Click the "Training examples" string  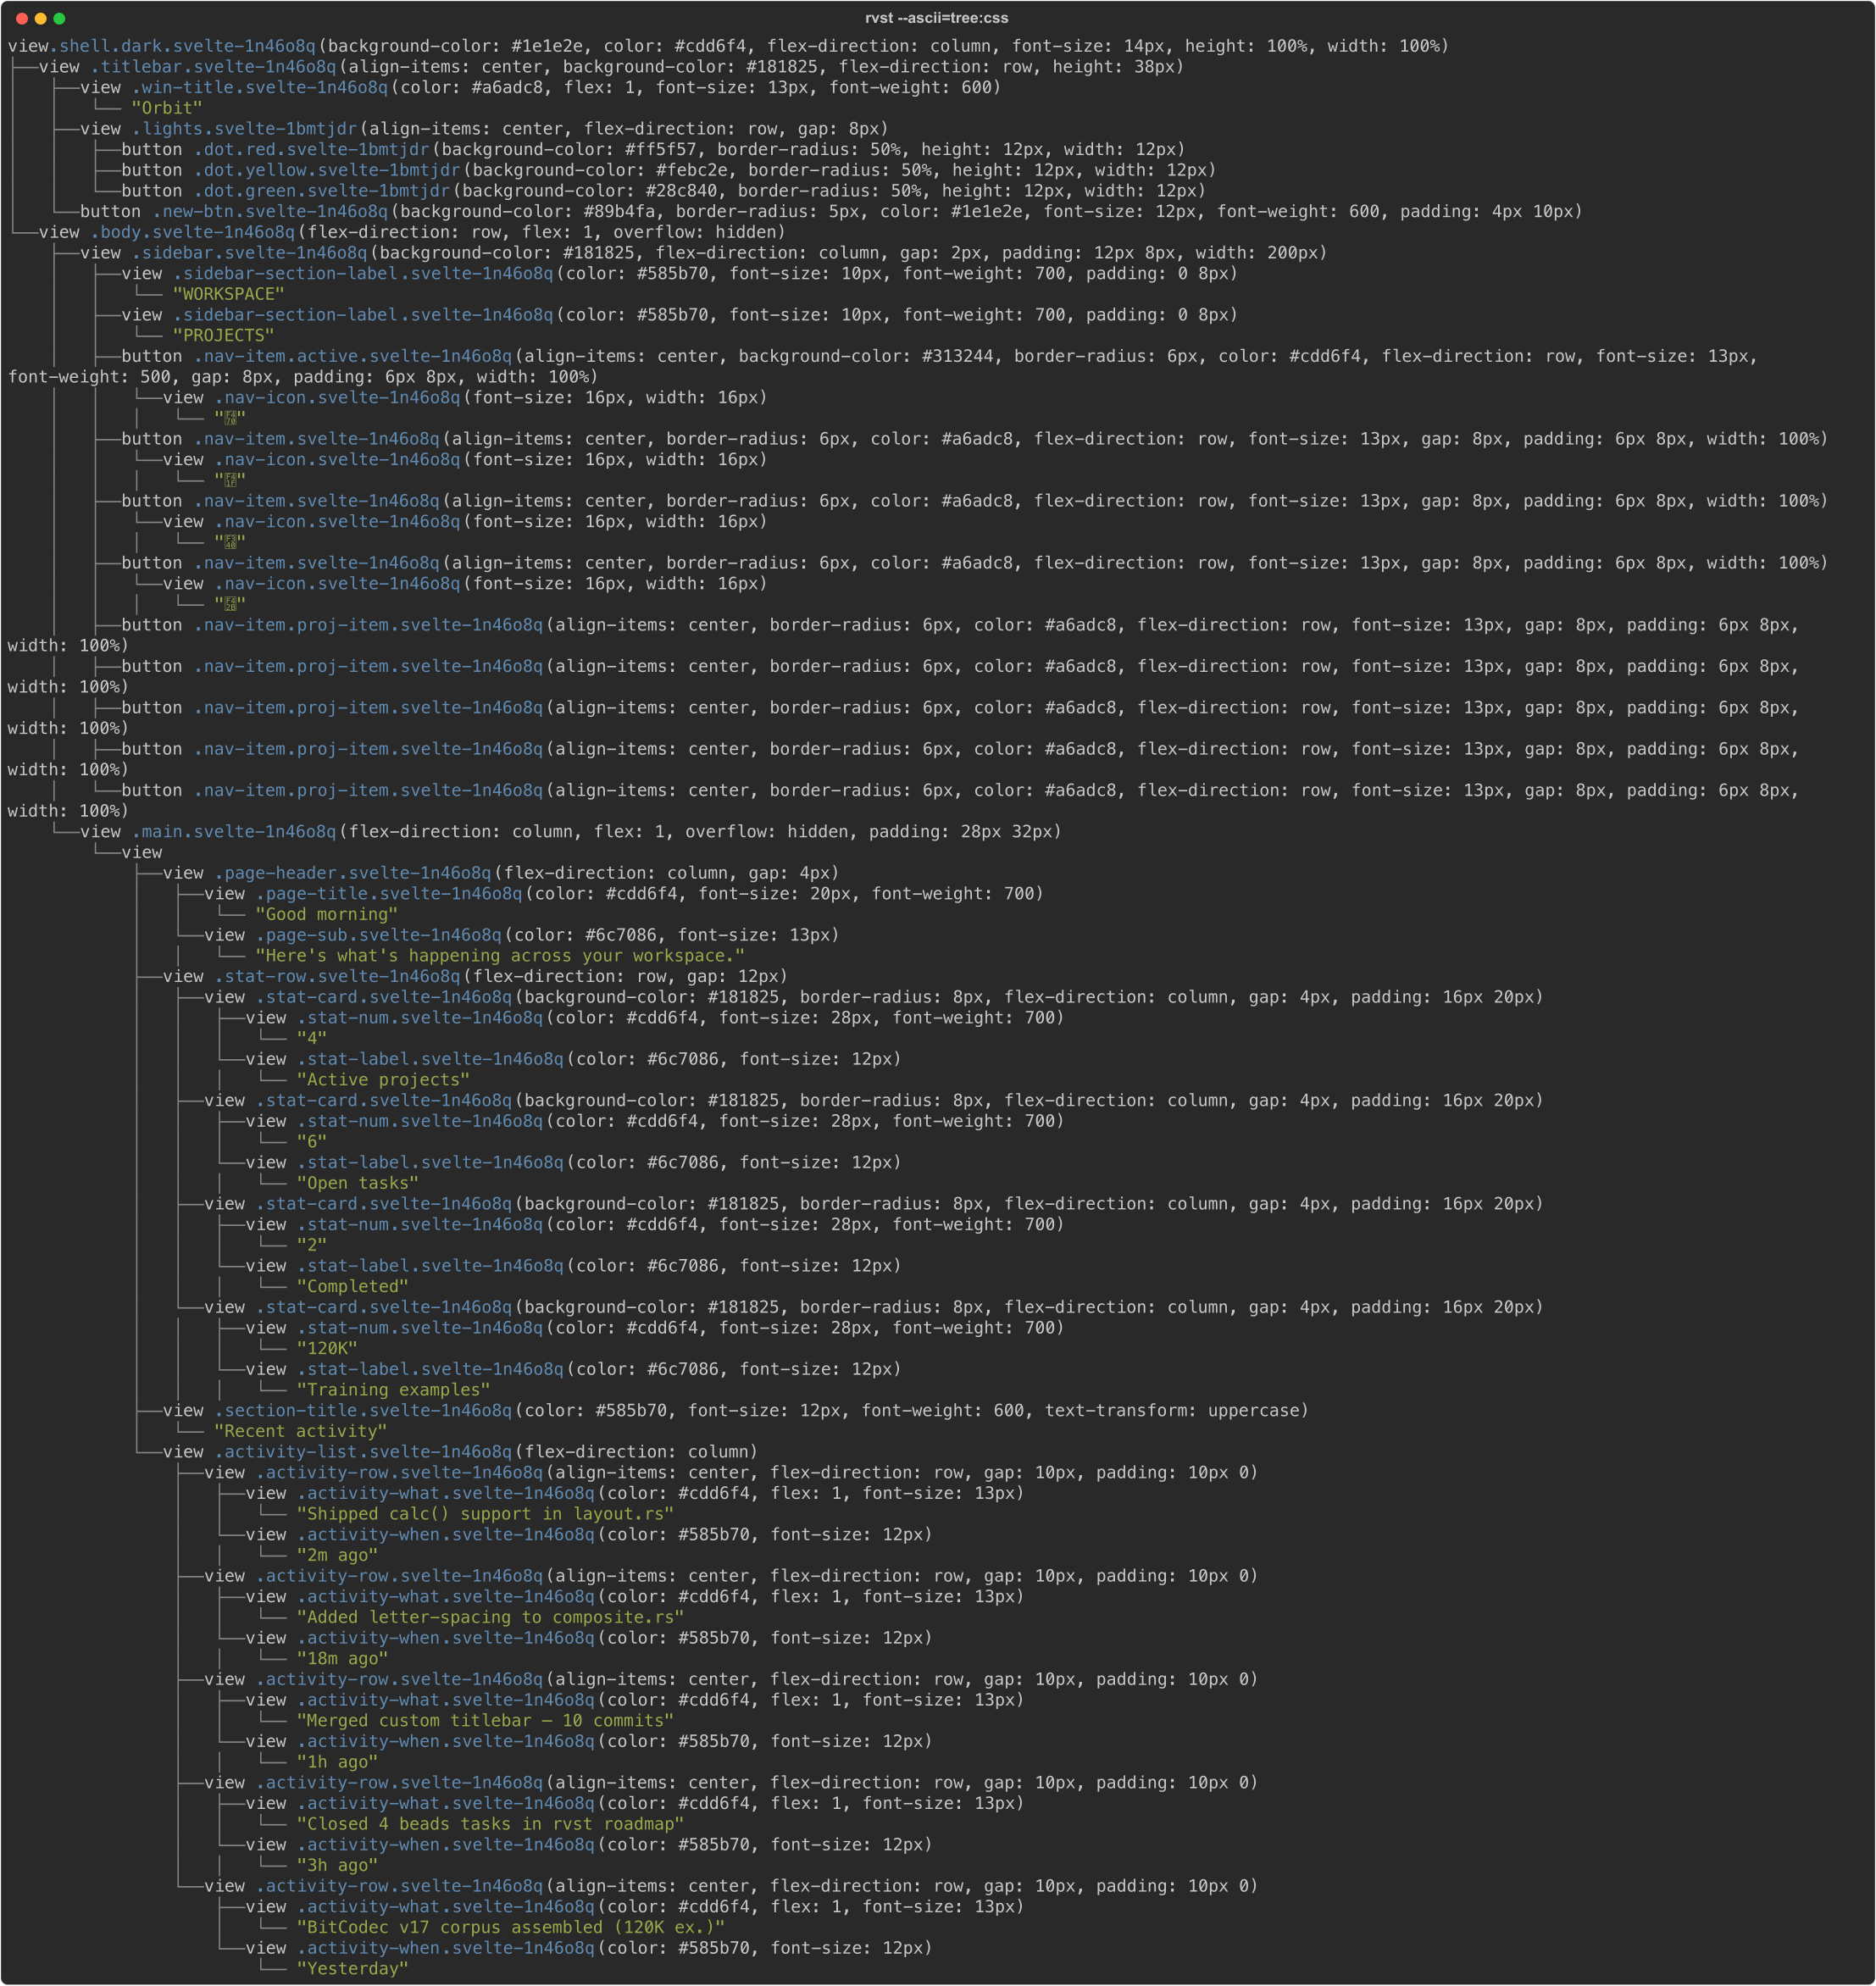pyautogui.click(x=394, y=1390)
